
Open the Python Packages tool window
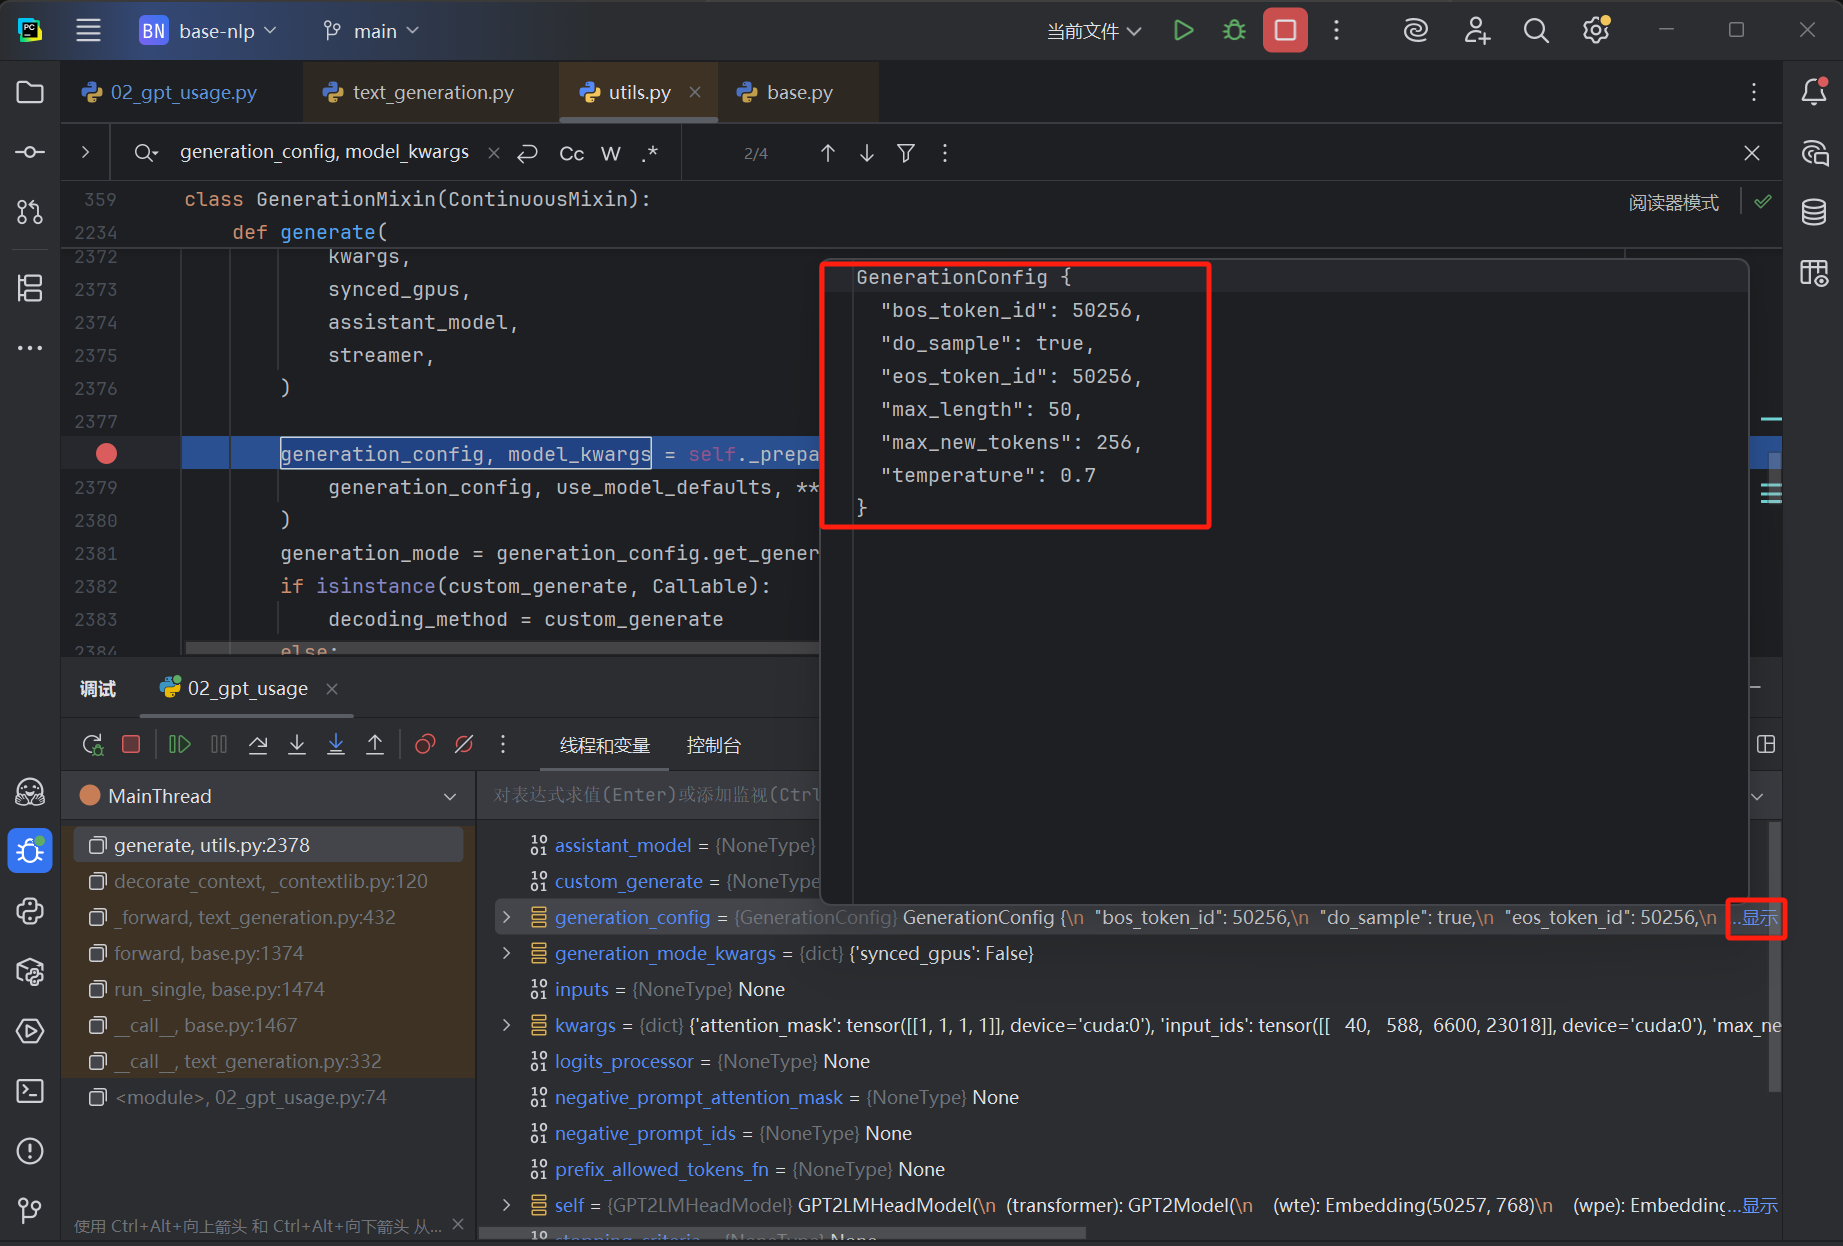[x=30, y=971]
